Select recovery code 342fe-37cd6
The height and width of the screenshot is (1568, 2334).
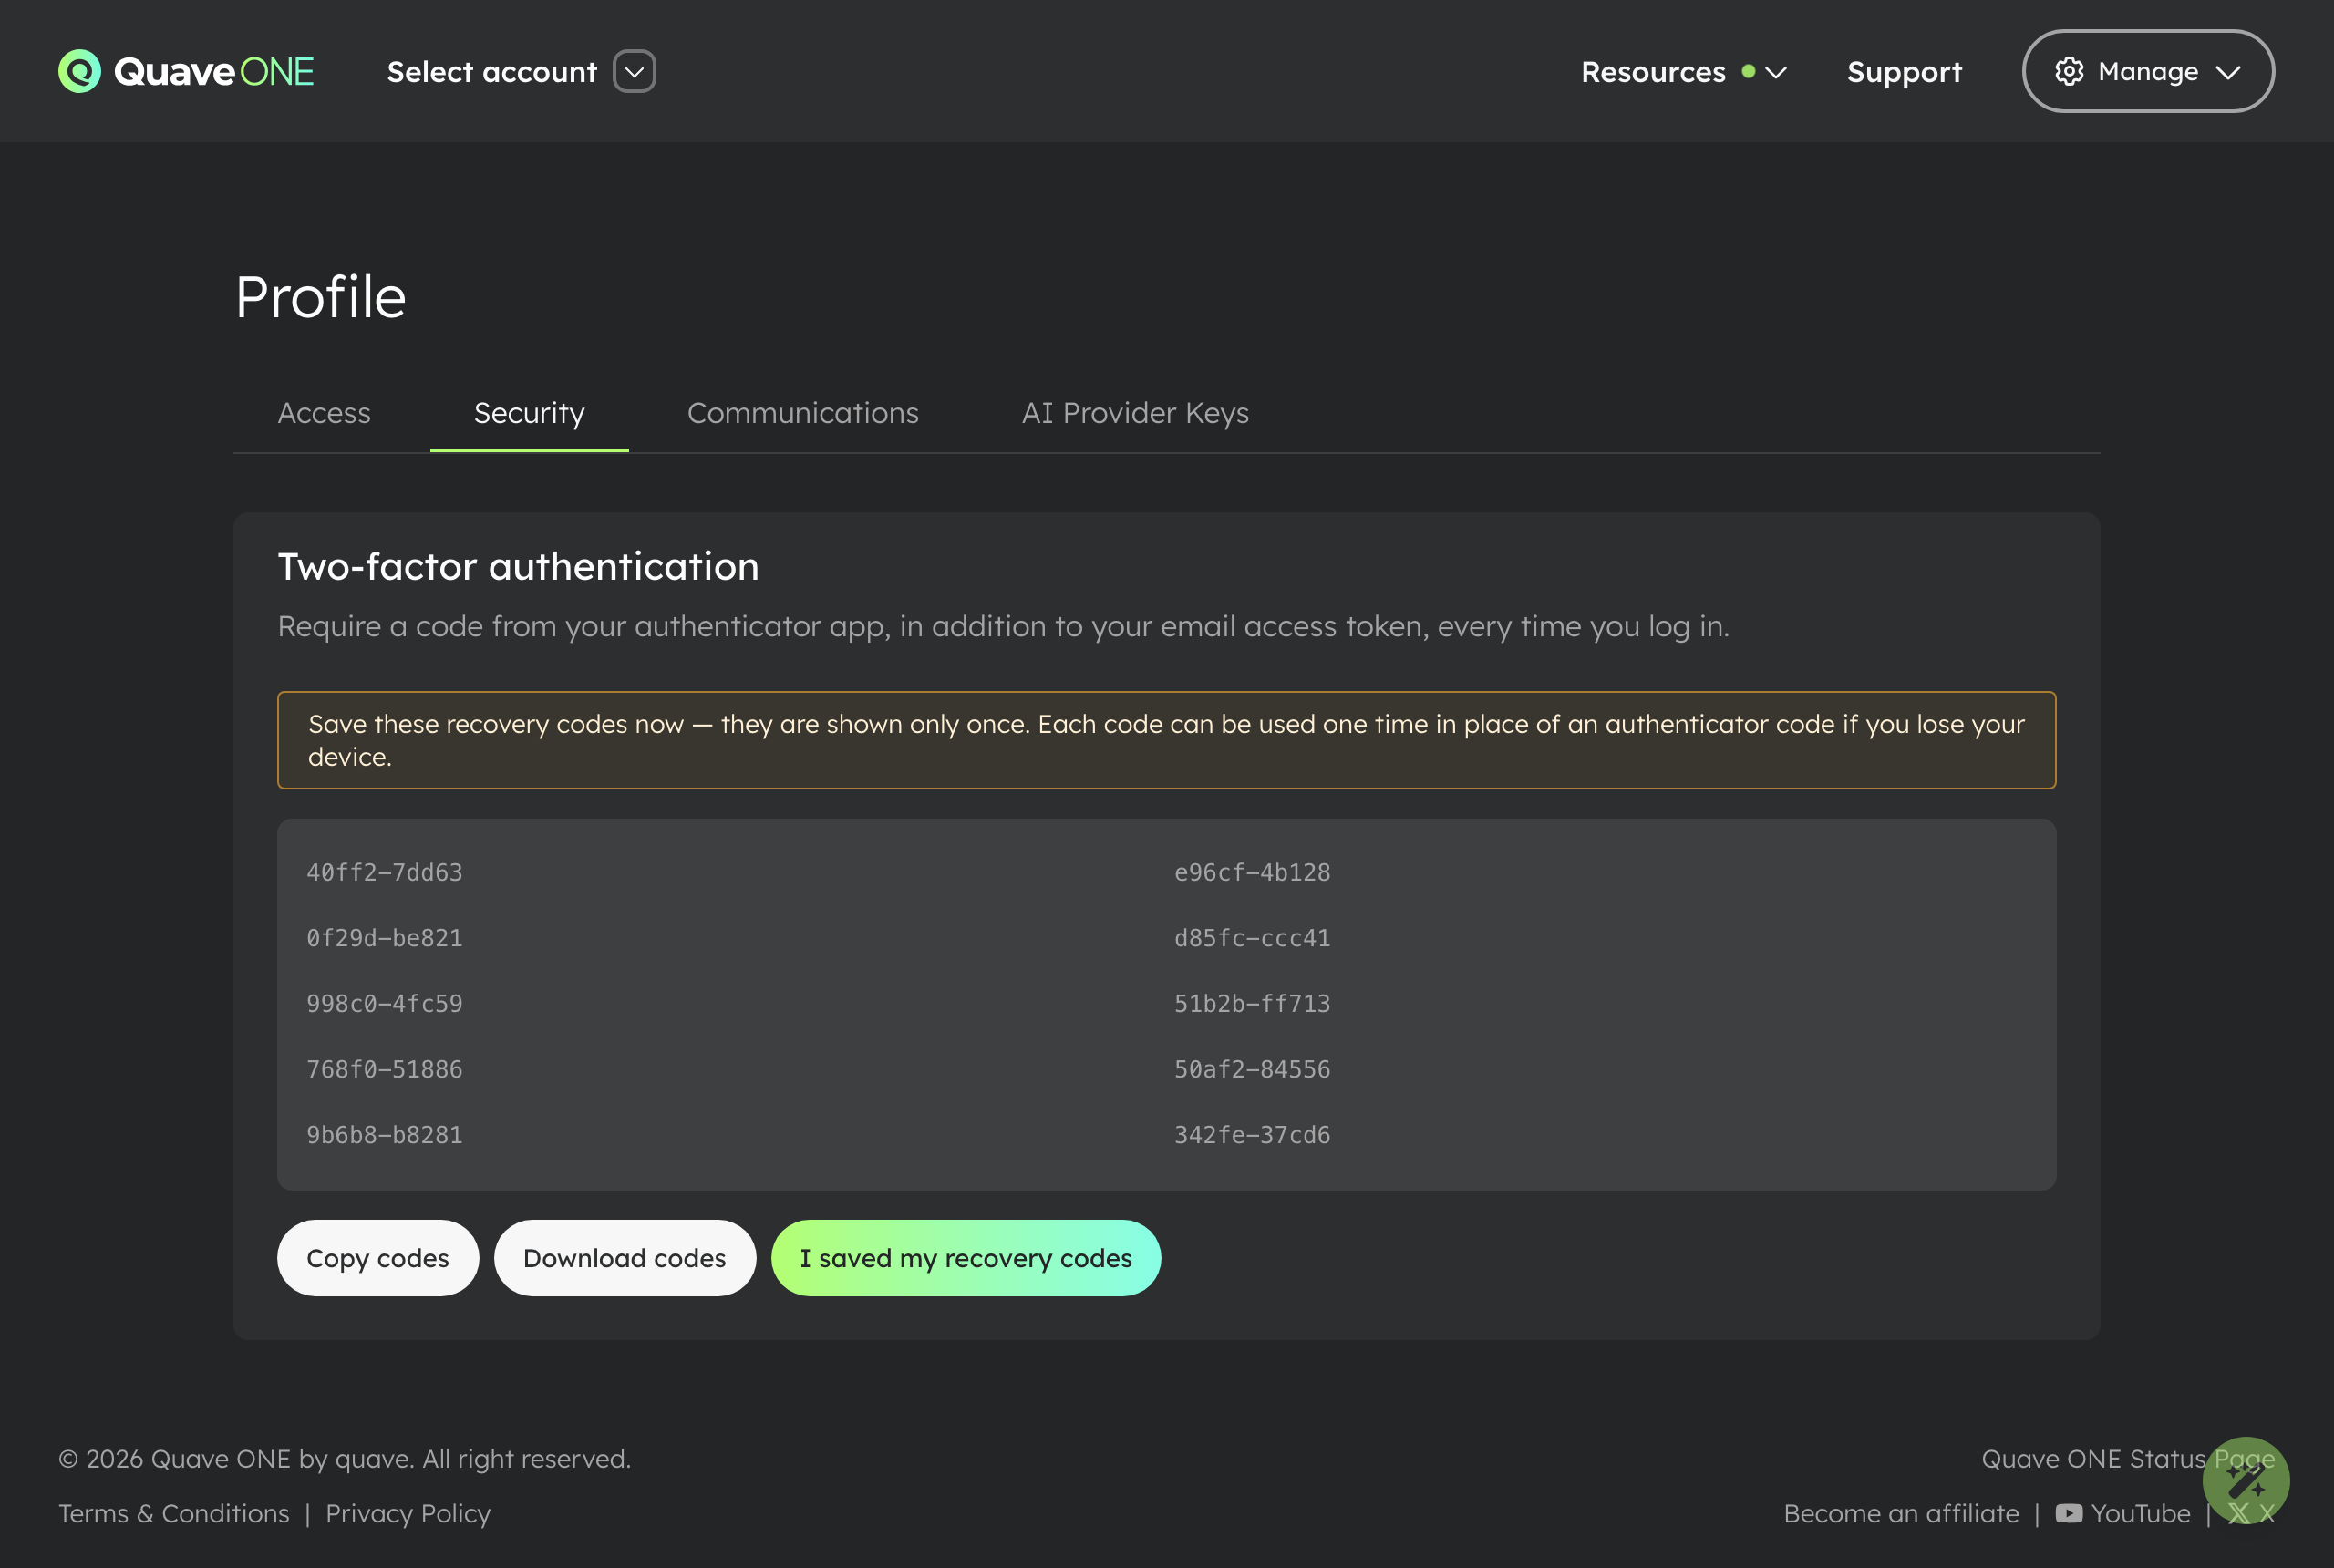[1252, 1135]
